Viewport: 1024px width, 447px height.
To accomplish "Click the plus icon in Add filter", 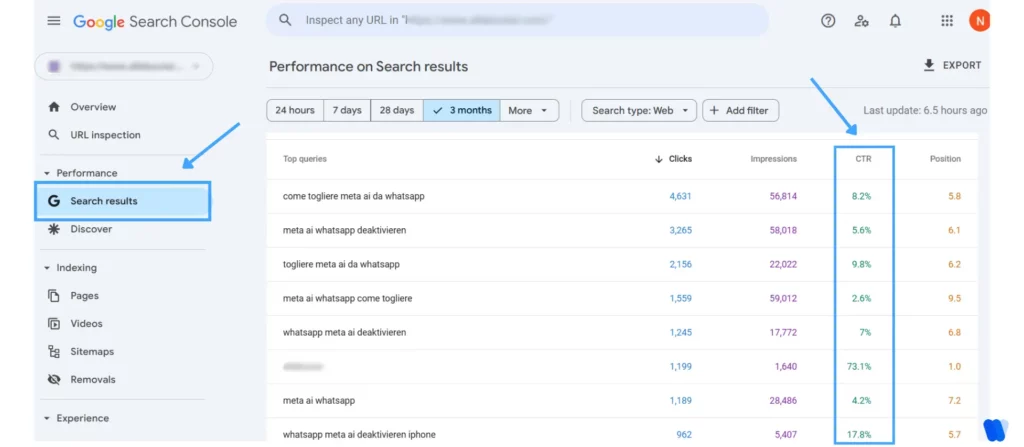I will [714, 110].
